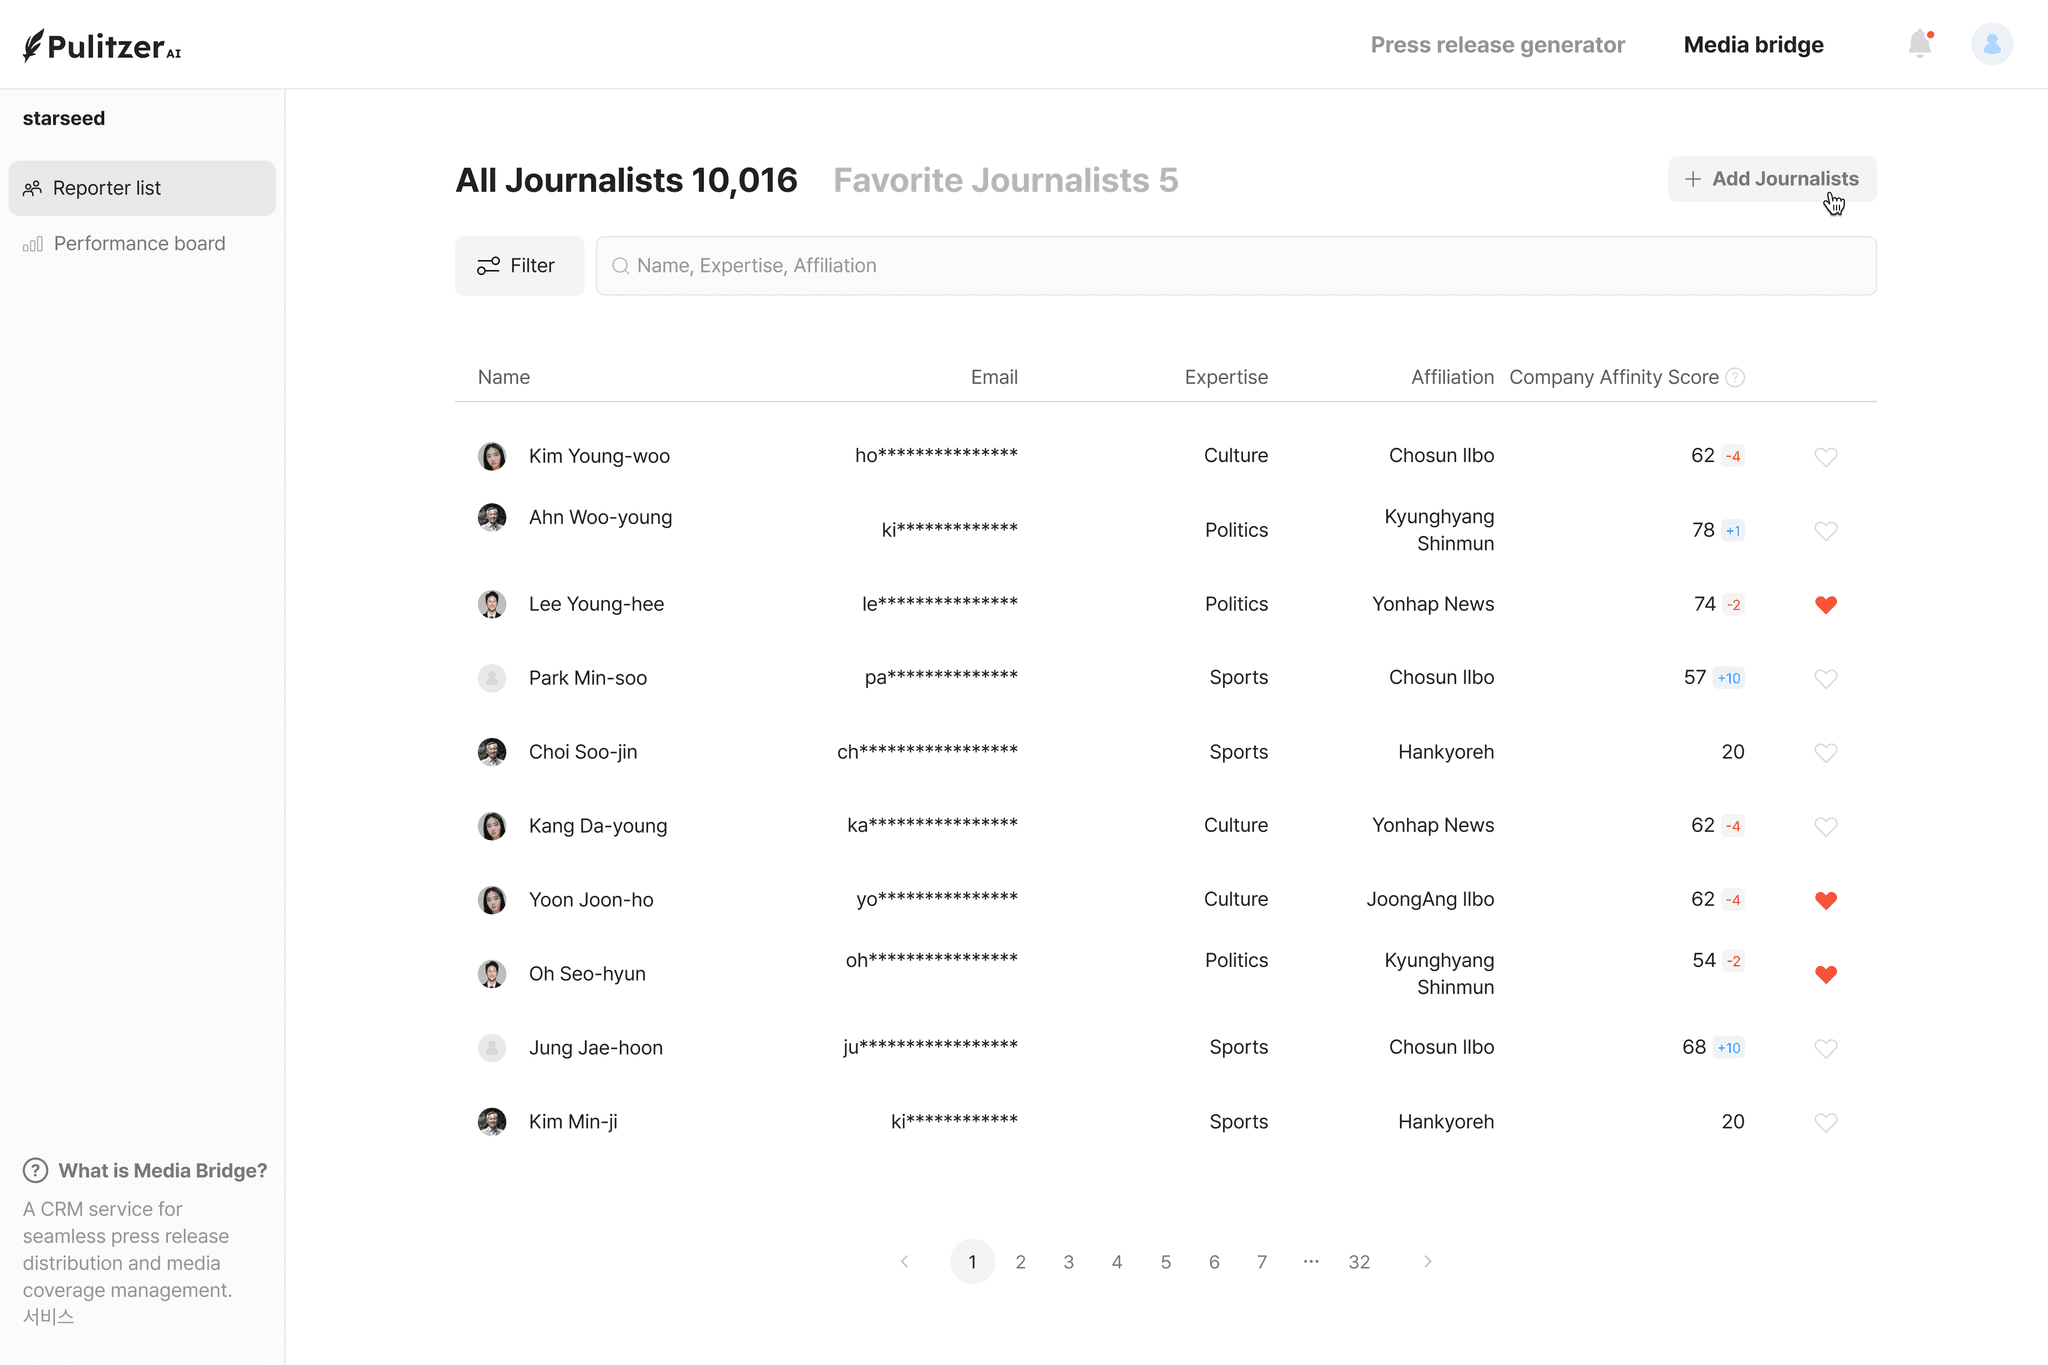The height and width of the screenshot is (1365, 2048).
Task: Click the Company Affinity Score help icon
Action: click(x=1736, y=377)
